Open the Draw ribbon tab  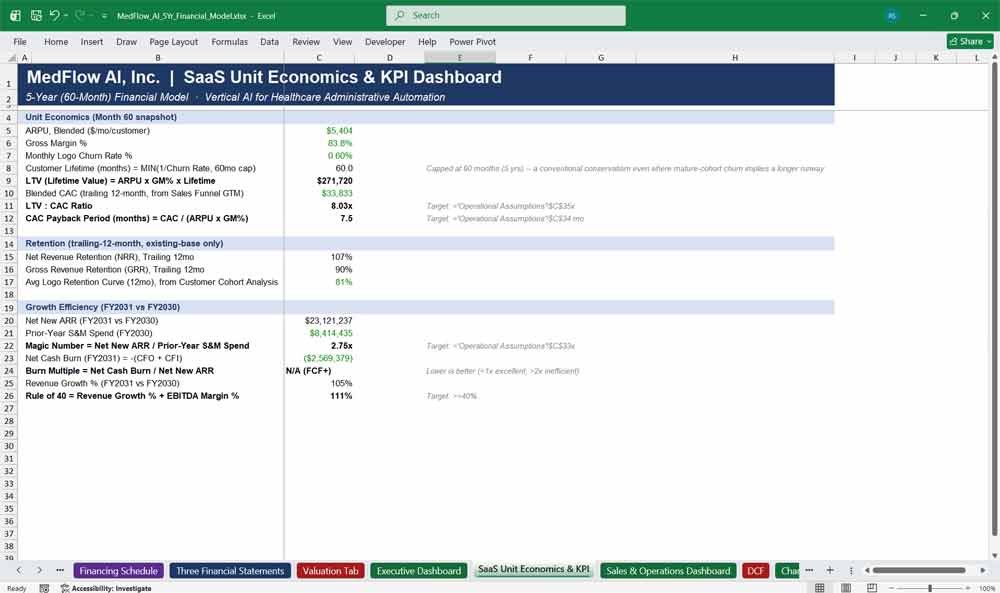[126, 41]
